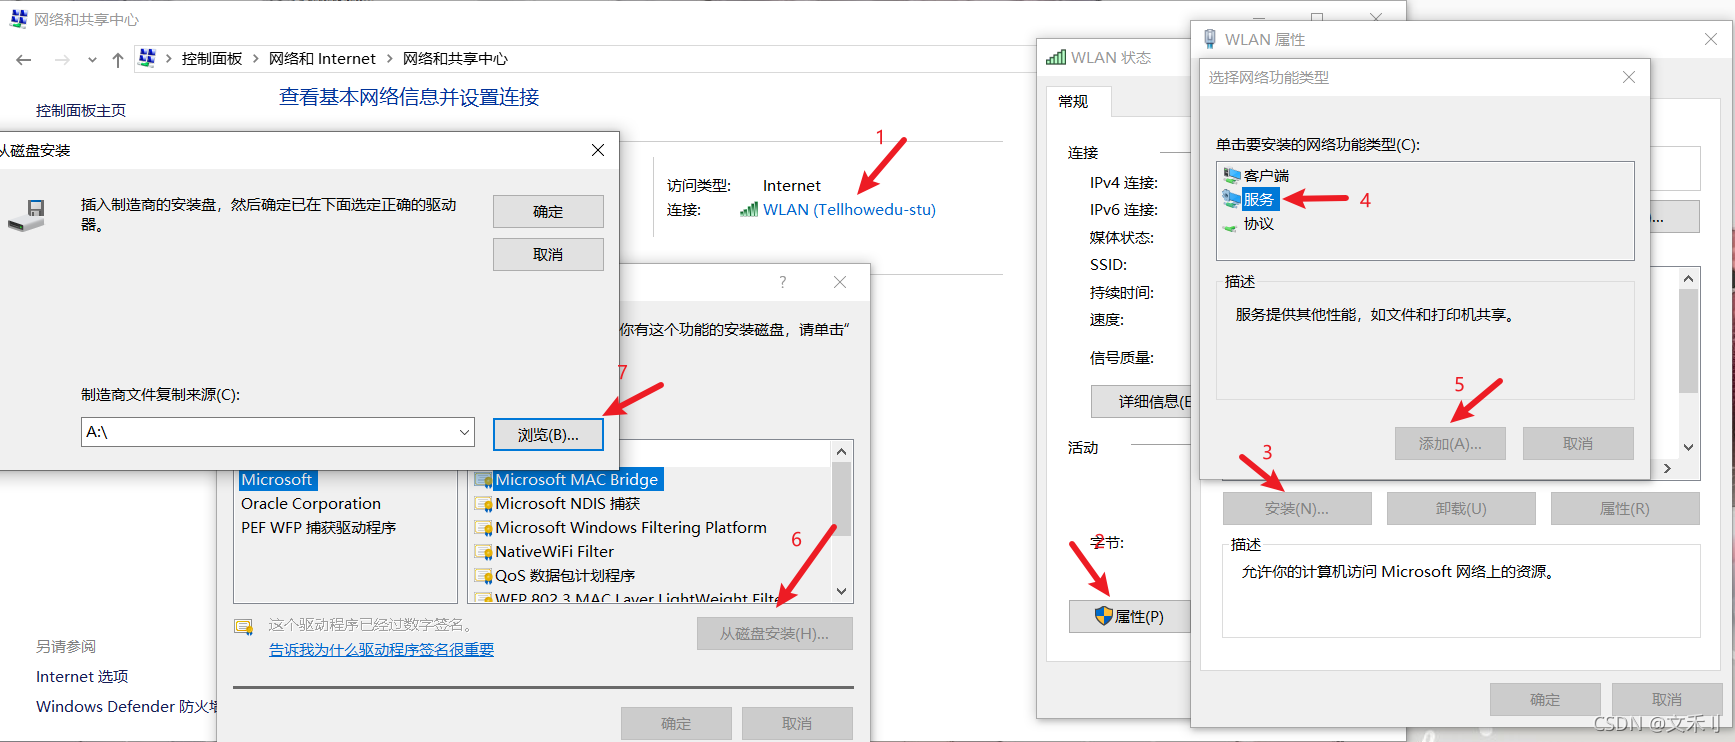Open 告诉我为什么驱动程序签名很重要 link
This screenshot has width=1735, height=742.
click(x=381, y=650)
